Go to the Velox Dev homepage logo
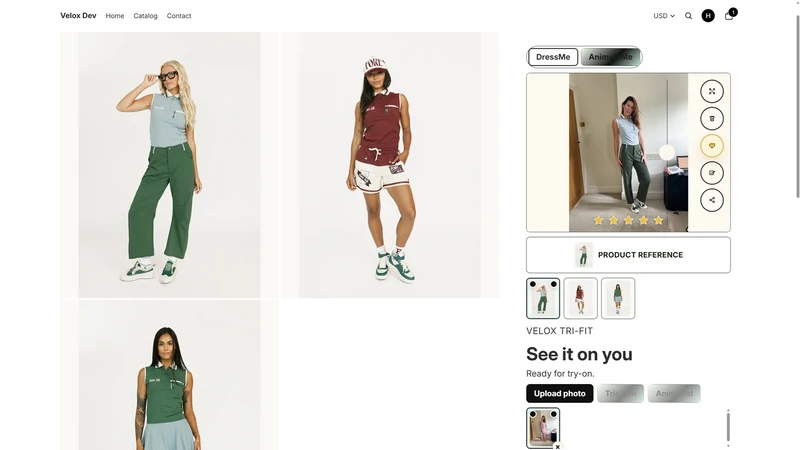The image size is (800, 450). click(x=78, y=16)
